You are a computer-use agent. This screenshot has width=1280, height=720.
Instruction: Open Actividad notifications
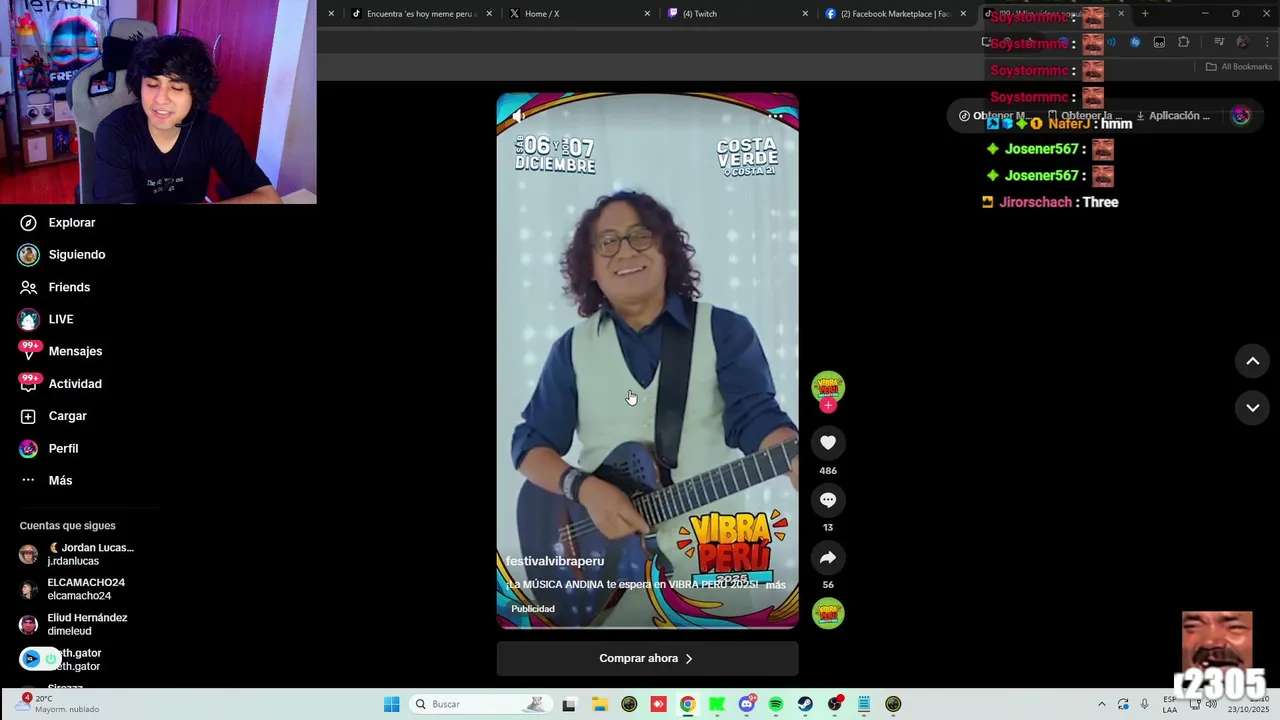(60, 384)
